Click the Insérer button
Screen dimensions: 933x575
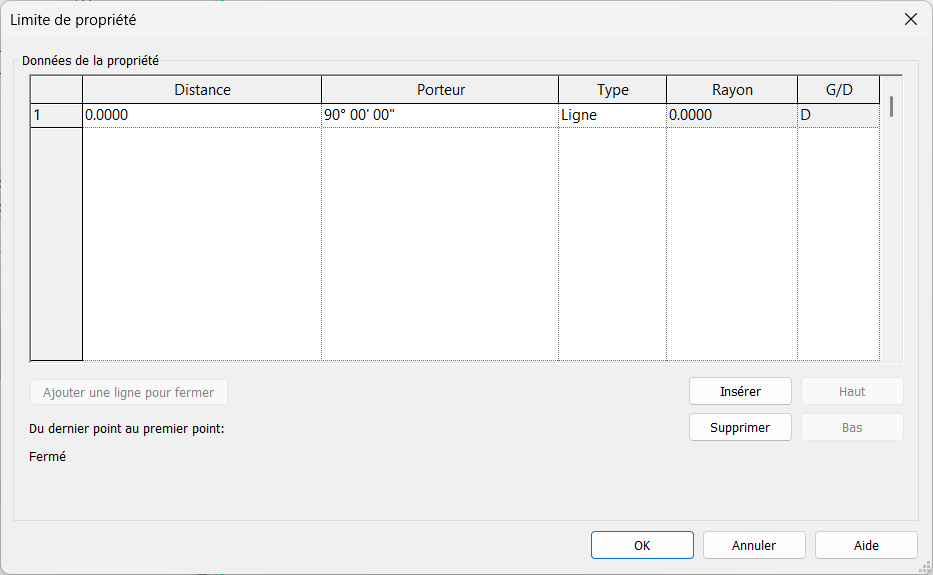740,391
